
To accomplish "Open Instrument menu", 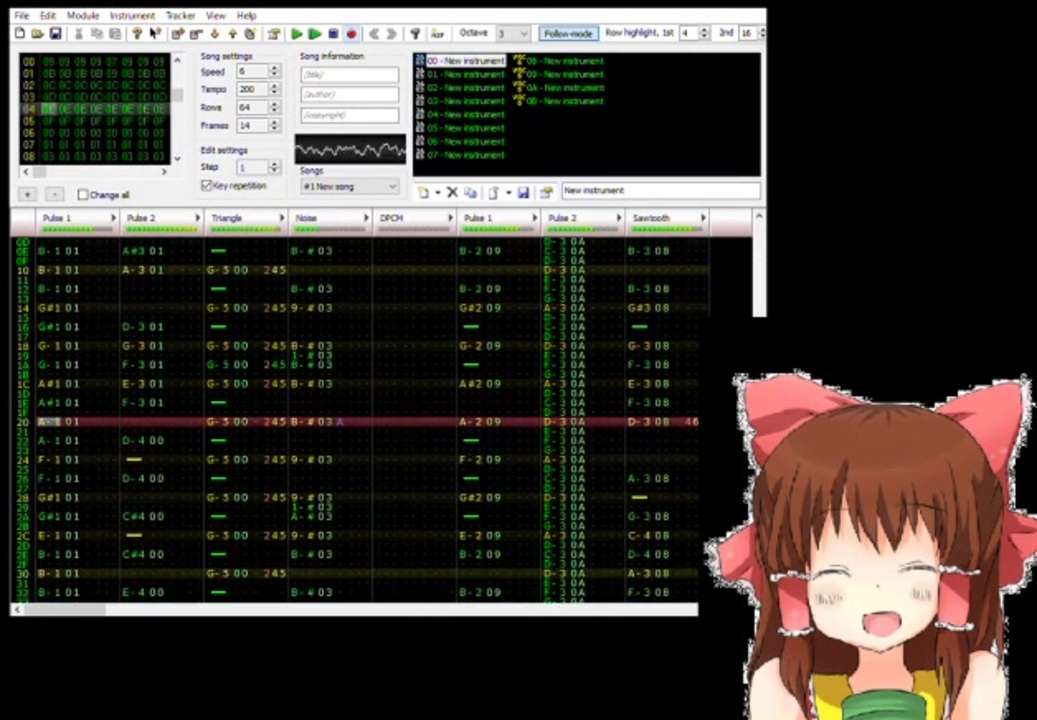I will (132, 15).
